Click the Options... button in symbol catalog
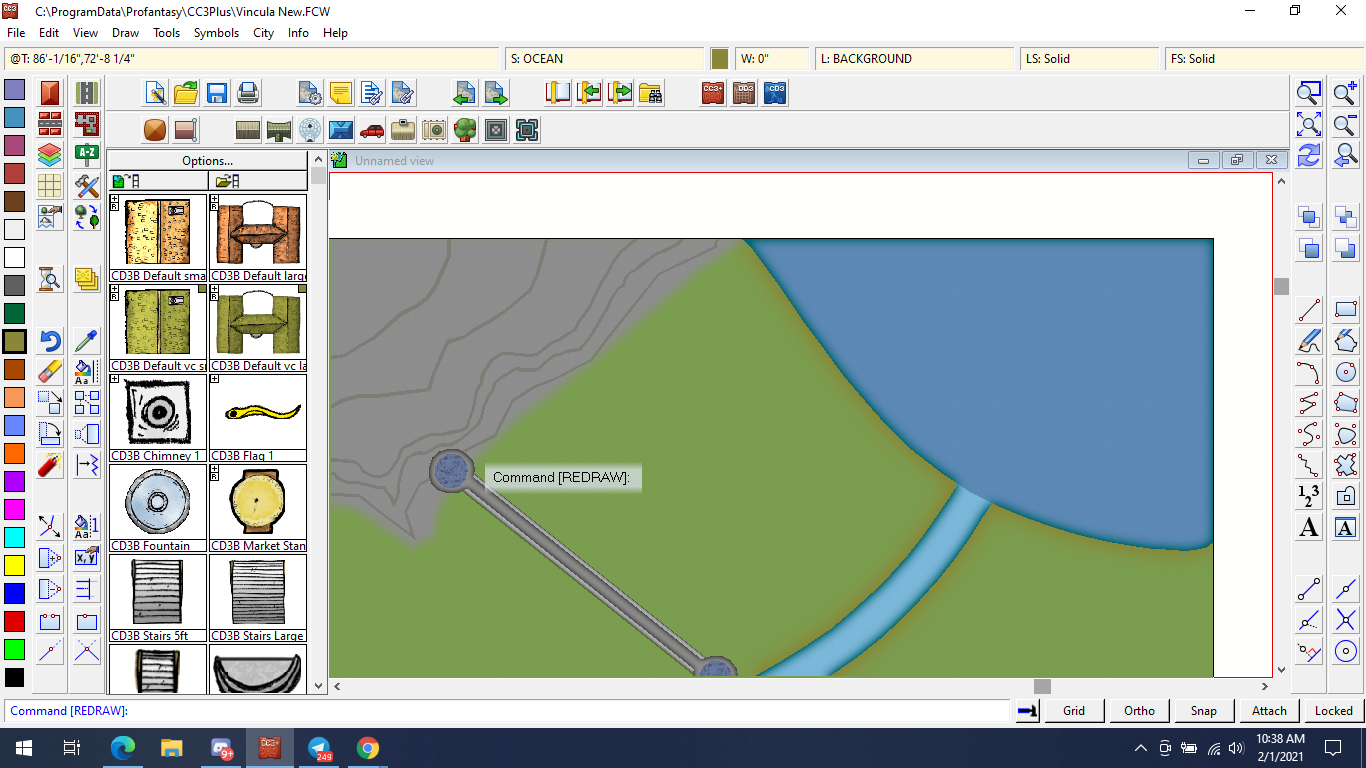The width and height of the screenshot is (1366, 768). [208, 161]
